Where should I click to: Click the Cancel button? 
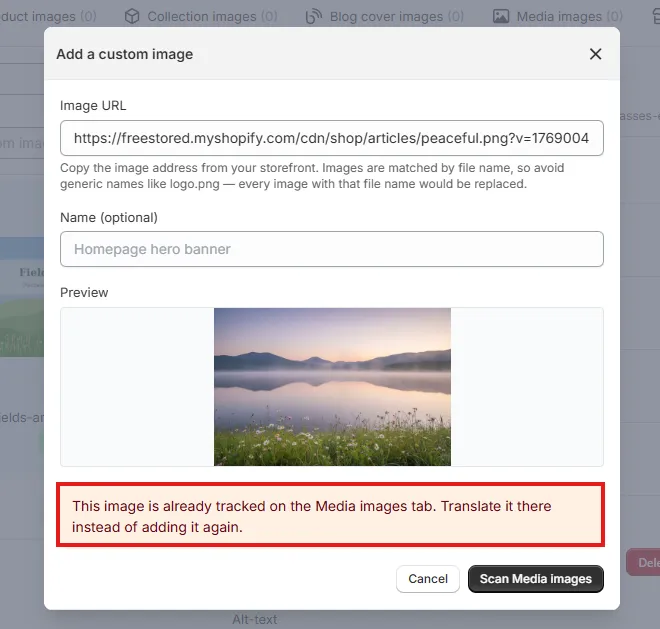tap(428, 579)
